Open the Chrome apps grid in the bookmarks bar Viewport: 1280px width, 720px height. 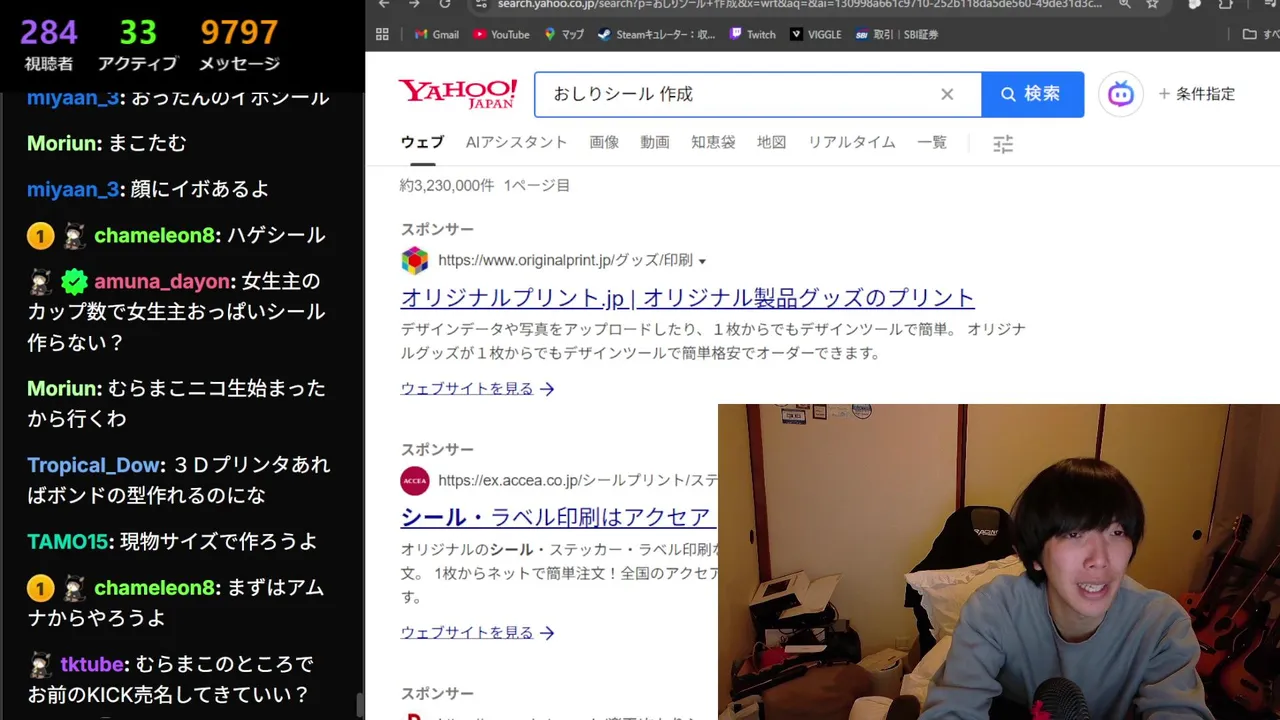(382, 34)
